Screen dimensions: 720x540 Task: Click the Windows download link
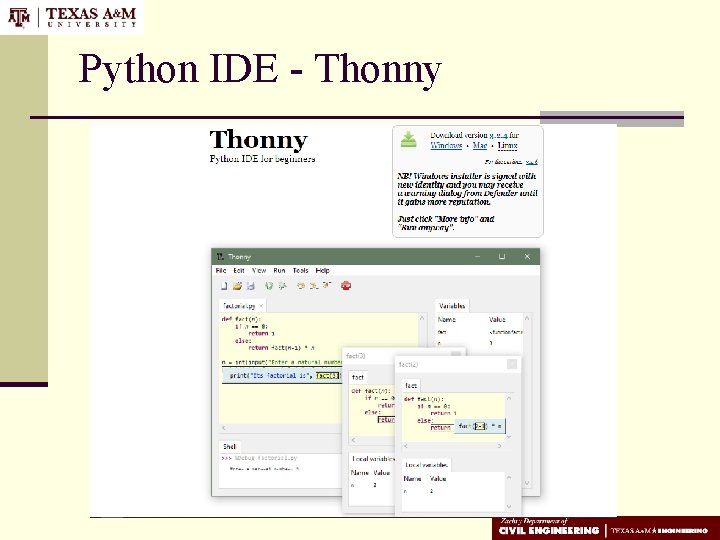pos(446,146)
